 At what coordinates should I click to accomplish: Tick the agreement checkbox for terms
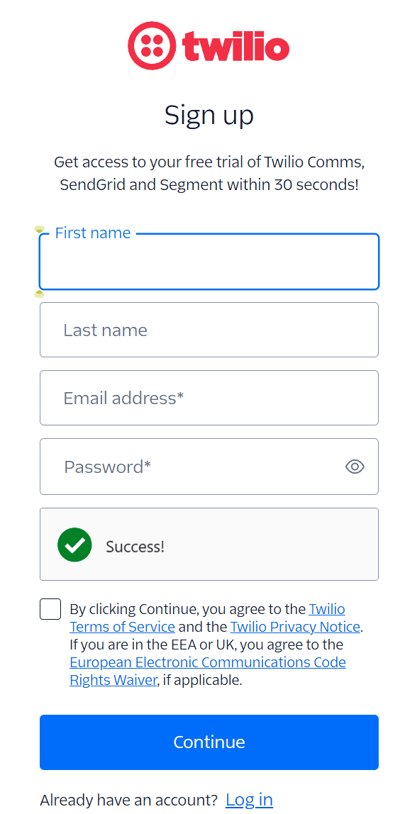tap(50, 609)
